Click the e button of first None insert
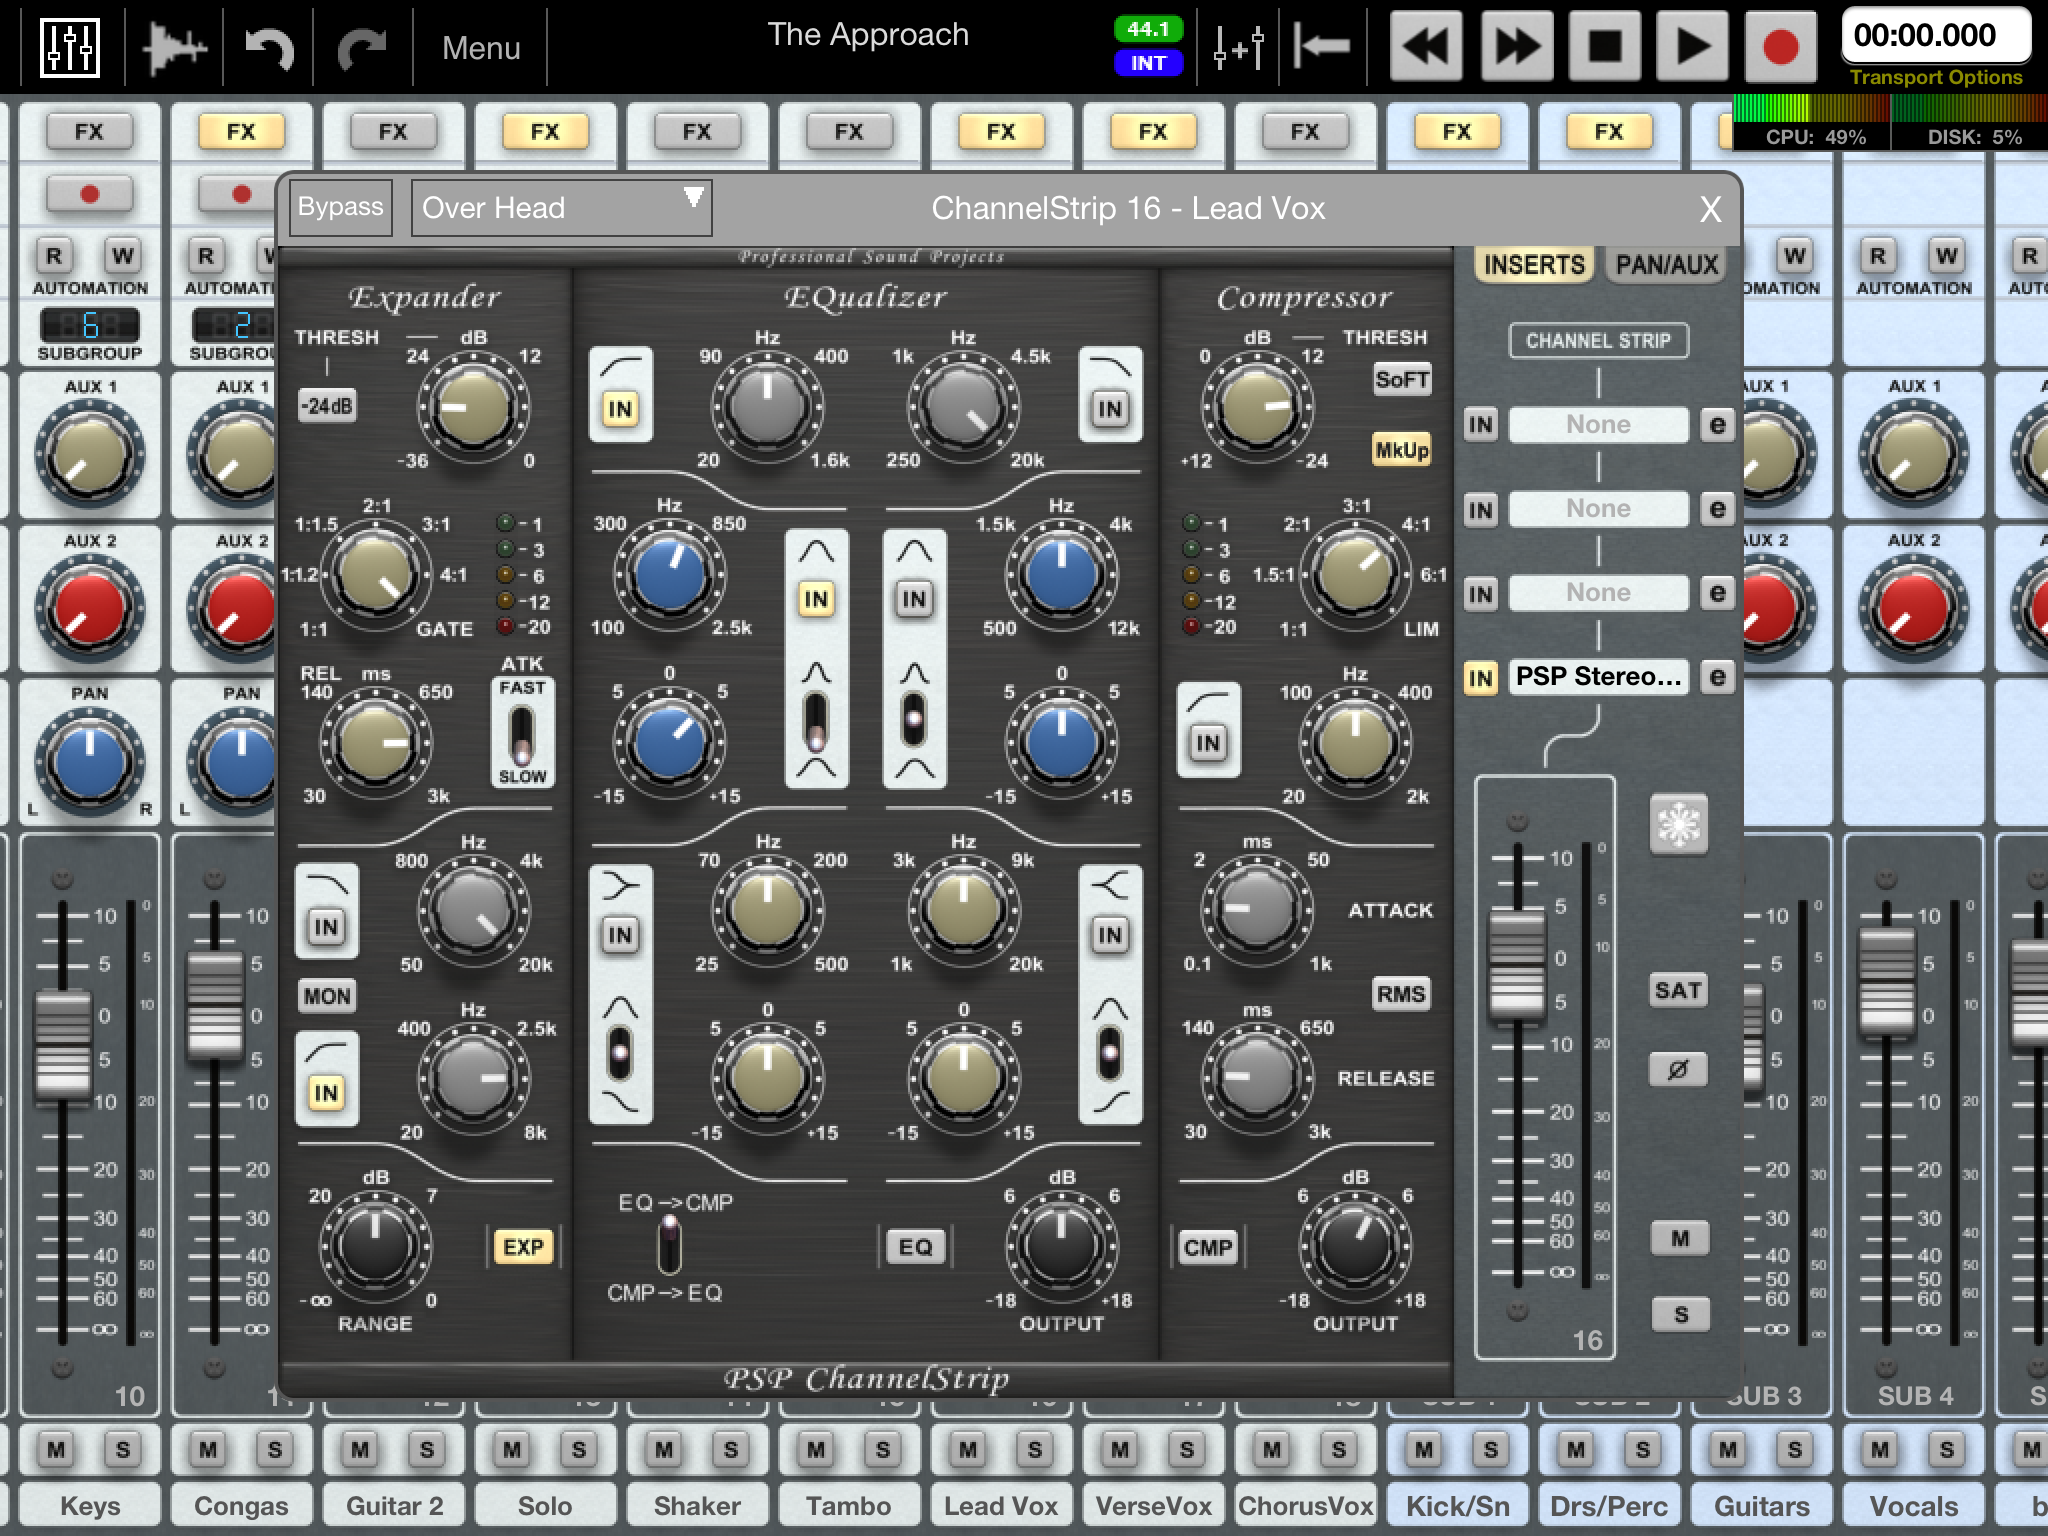Image resolution: width=2048 pixels, height=1536 pixels. tap(1717, 425)
